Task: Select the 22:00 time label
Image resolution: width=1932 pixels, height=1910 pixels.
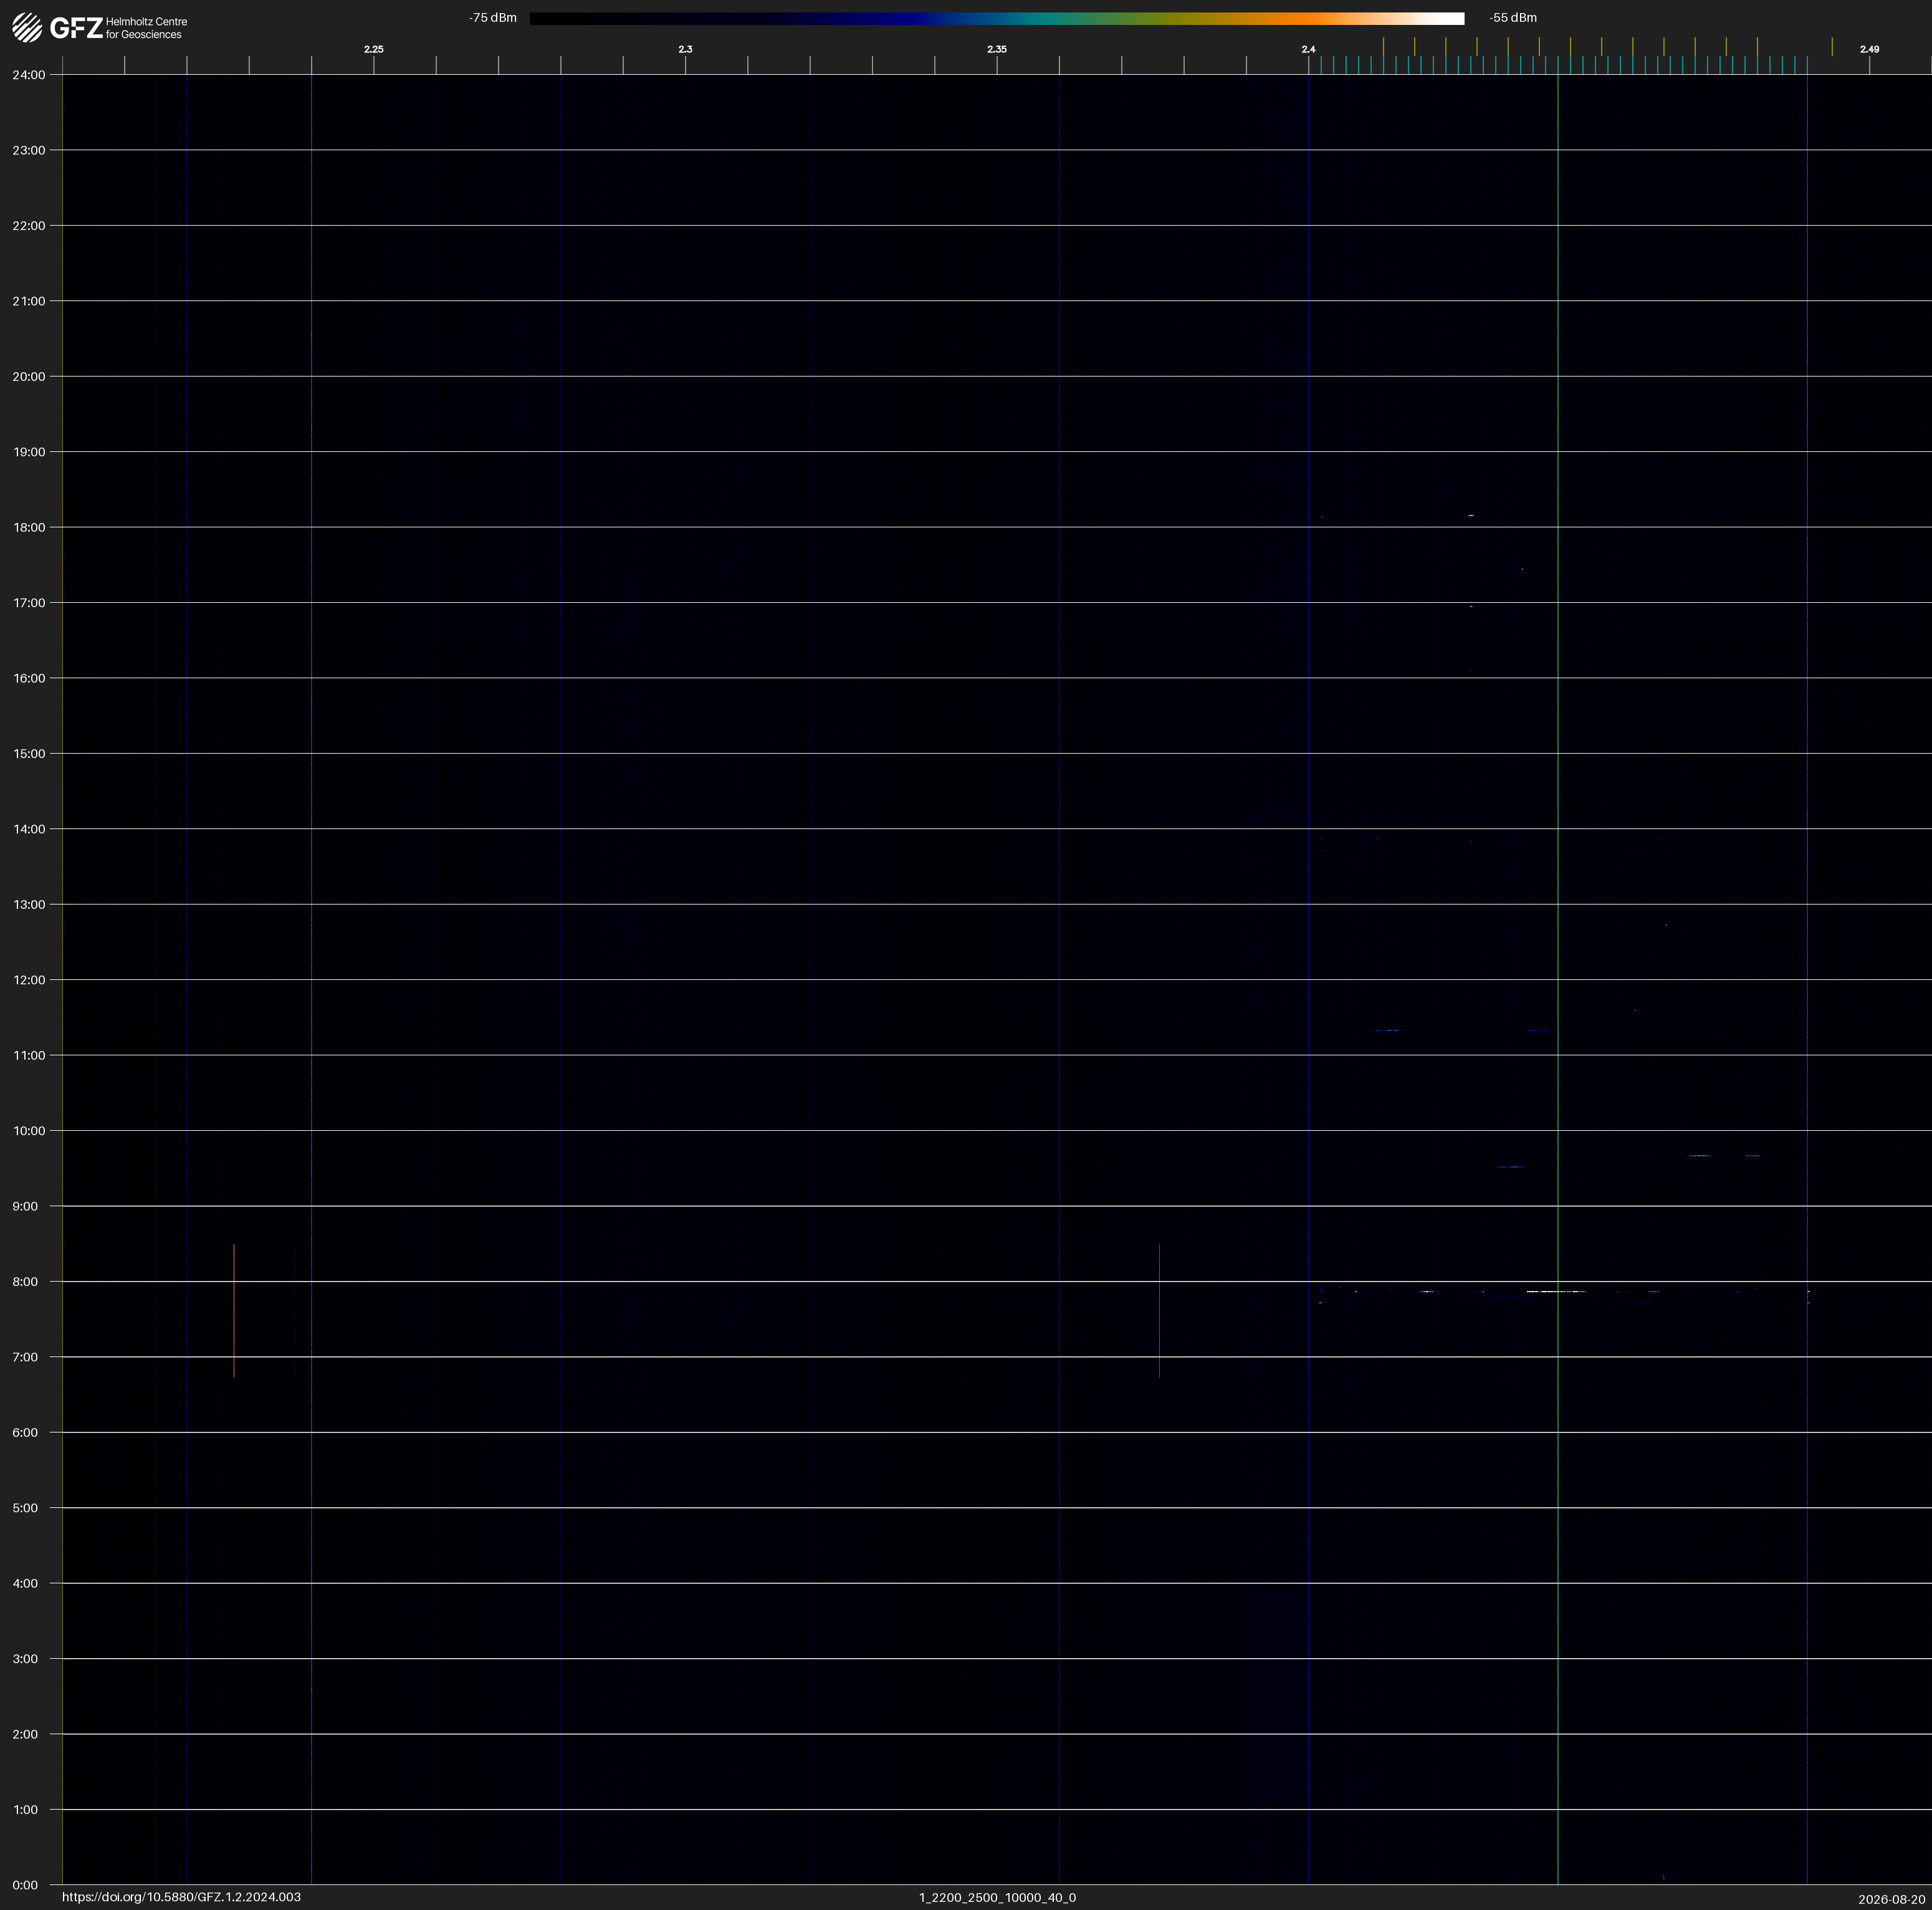Action: point(29,226)
